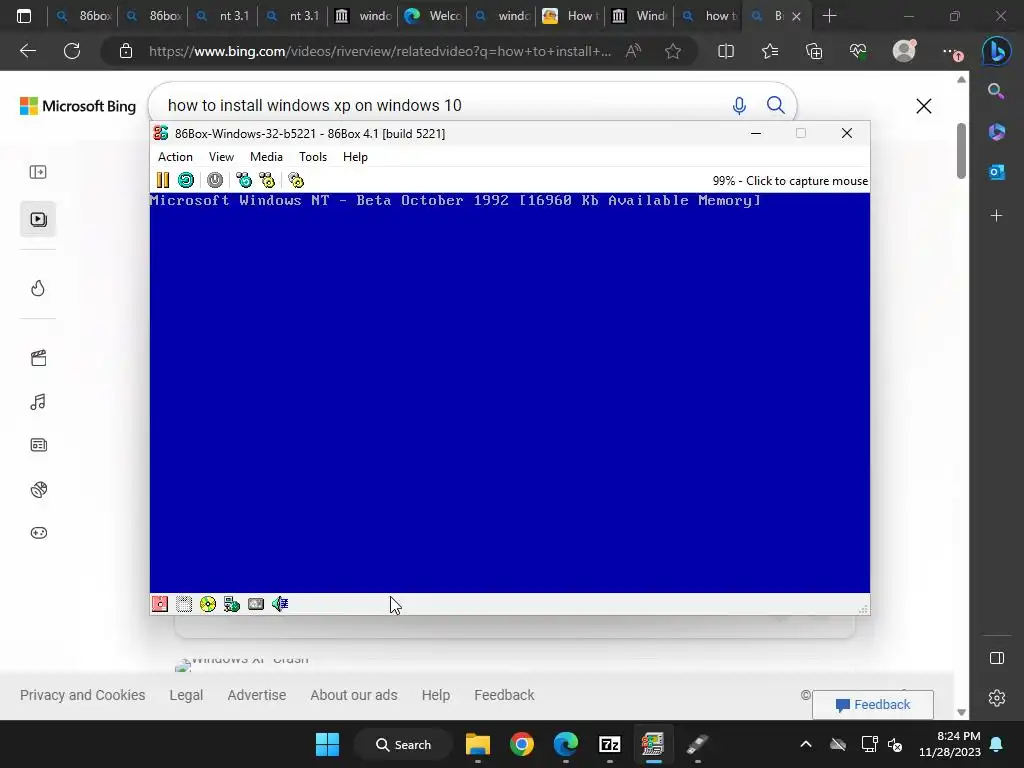
Task: Open the Advertise footer link
Action: click(257, 695)
